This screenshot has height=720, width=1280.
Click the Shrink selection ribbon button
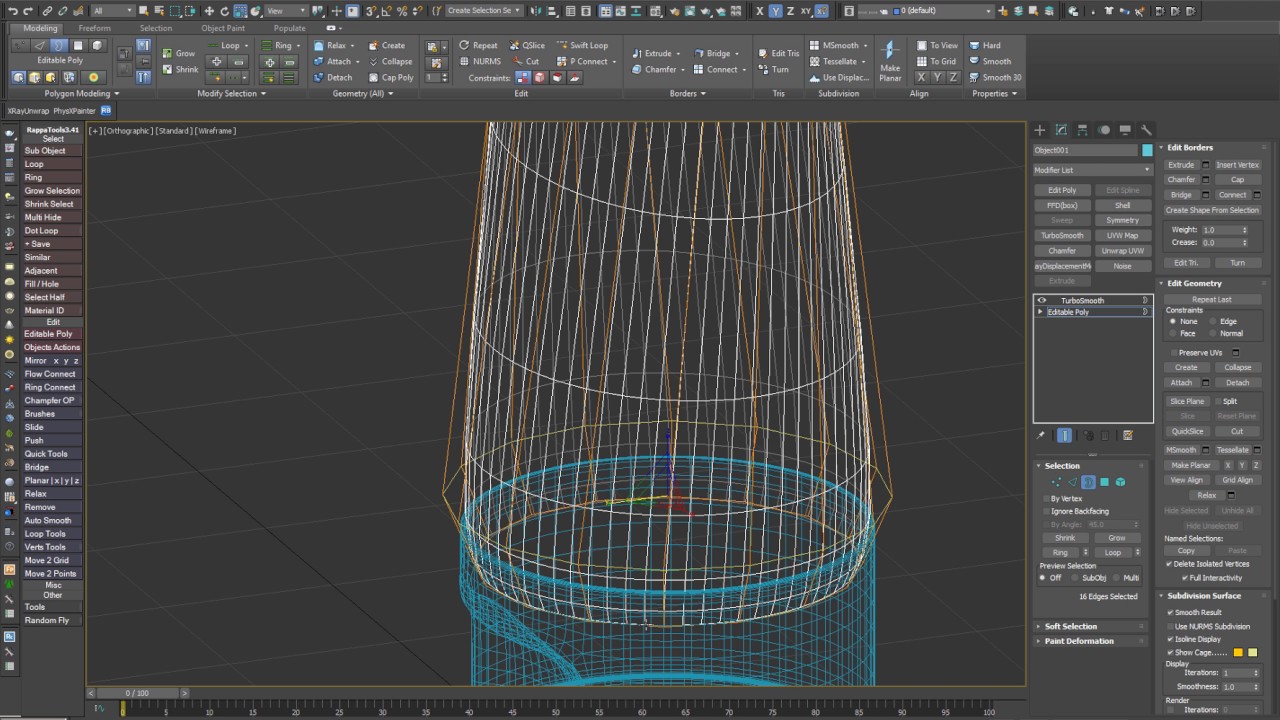180,69
